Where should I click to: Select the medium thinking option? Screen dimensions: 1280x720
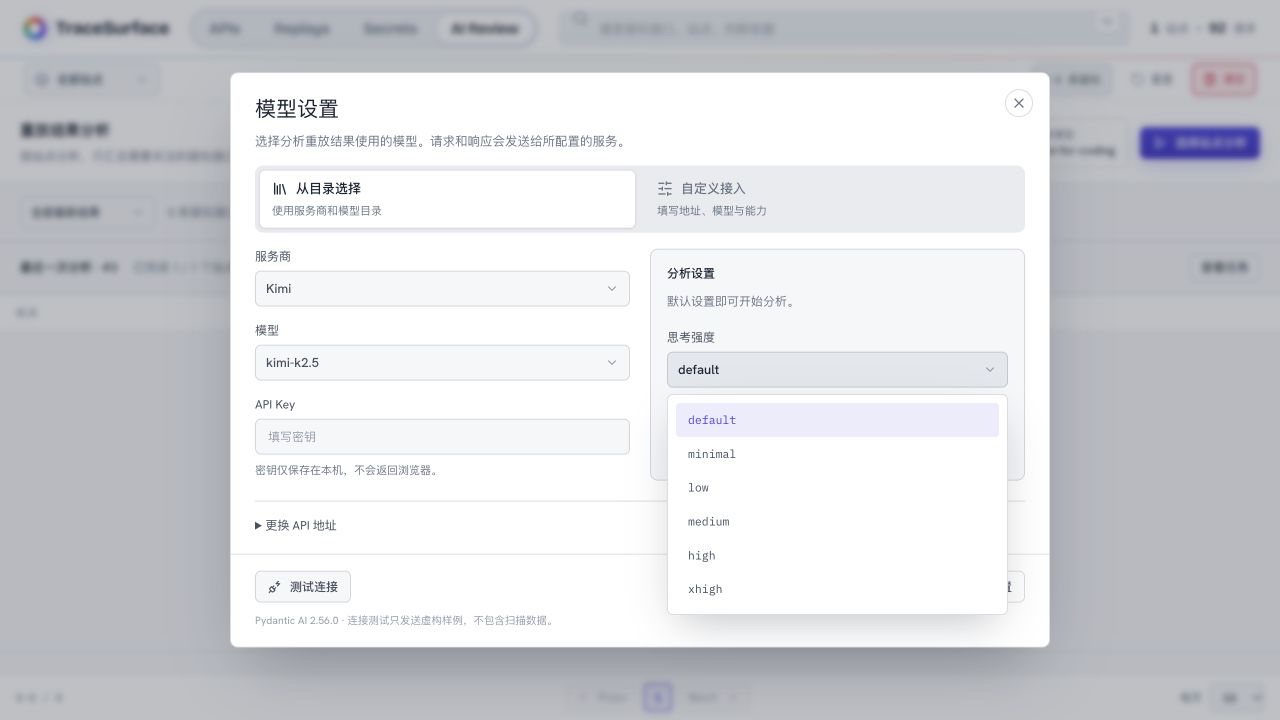tap(837, 522)
